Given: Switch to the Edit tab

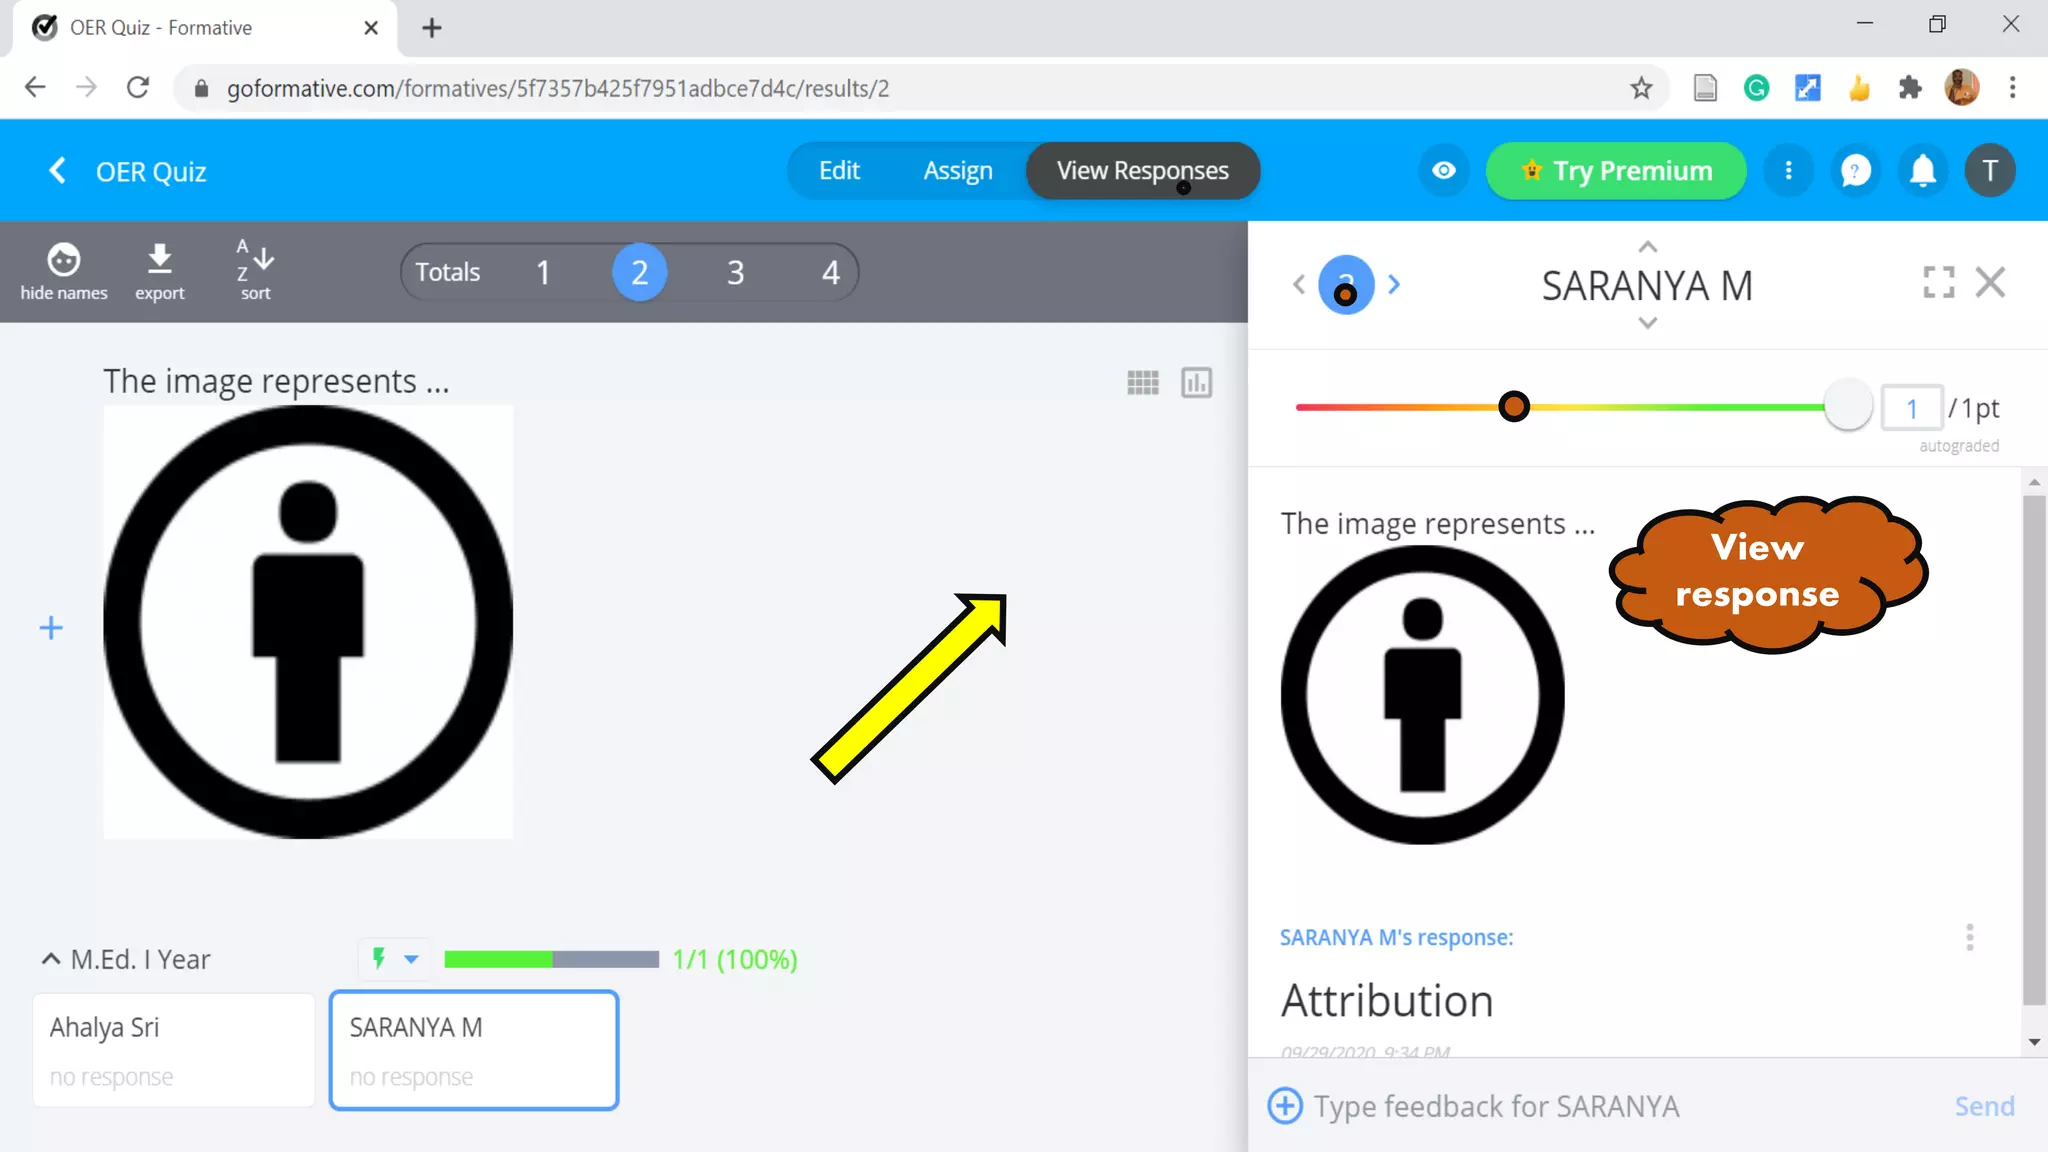Looking at the screenshot, I should point(839,171).
